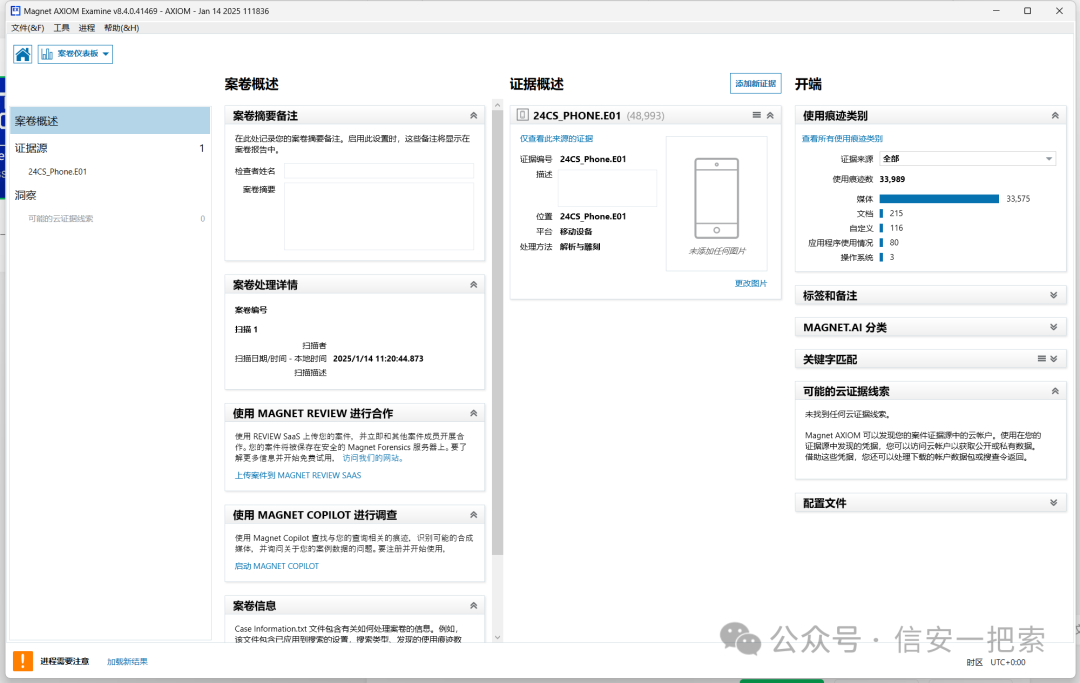Click the 案卷摘要 text area
Screen dimensions: 1080x683
tap(379, 216)
